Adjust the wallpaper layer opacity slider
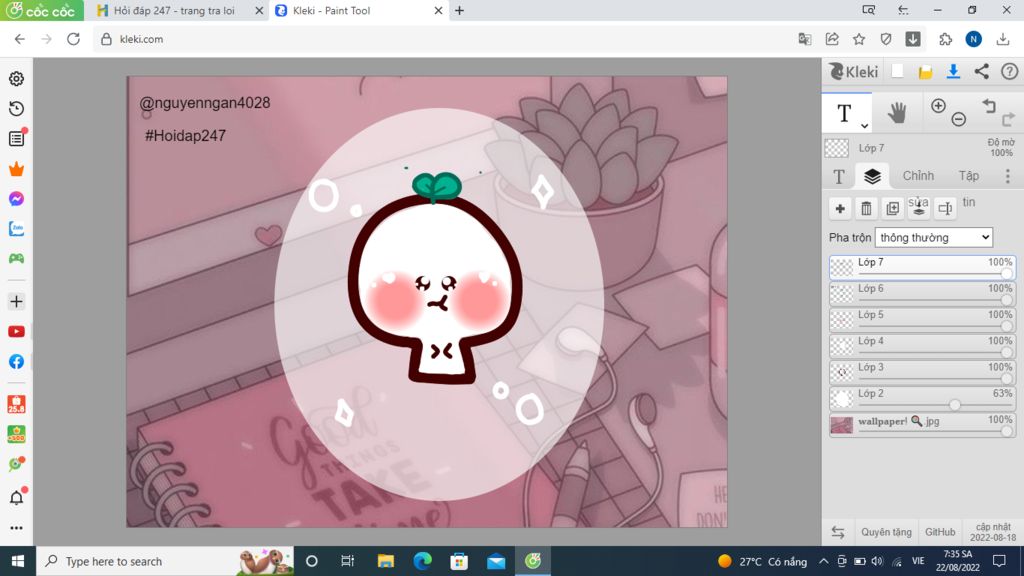Viewport: 1024px width, 576px height. (x=1006, y=431)
